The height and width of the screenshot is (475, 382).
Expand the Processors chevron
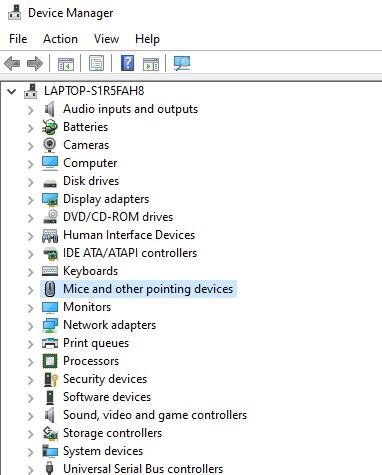tap(31, 362)
